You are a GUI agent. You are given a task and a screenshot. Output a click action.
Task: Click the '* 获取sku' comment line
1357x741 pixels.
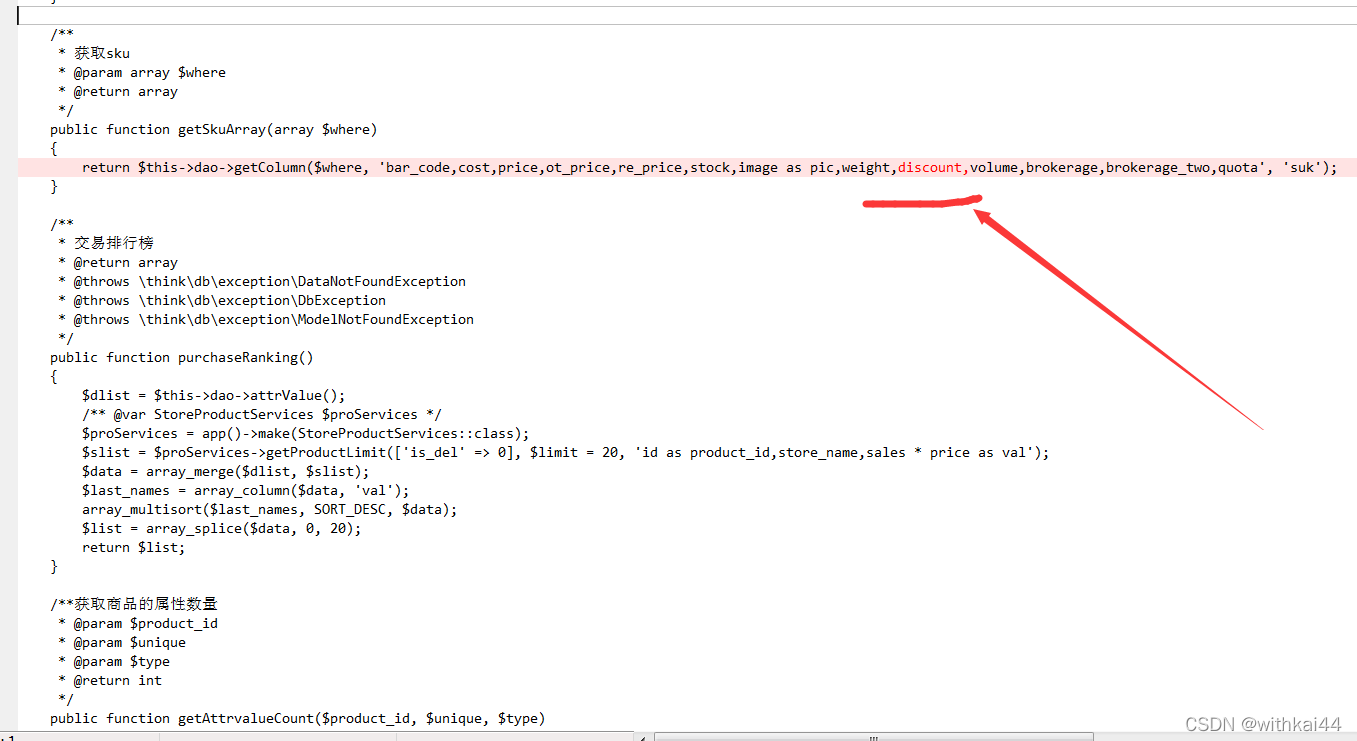coord(94,53)
